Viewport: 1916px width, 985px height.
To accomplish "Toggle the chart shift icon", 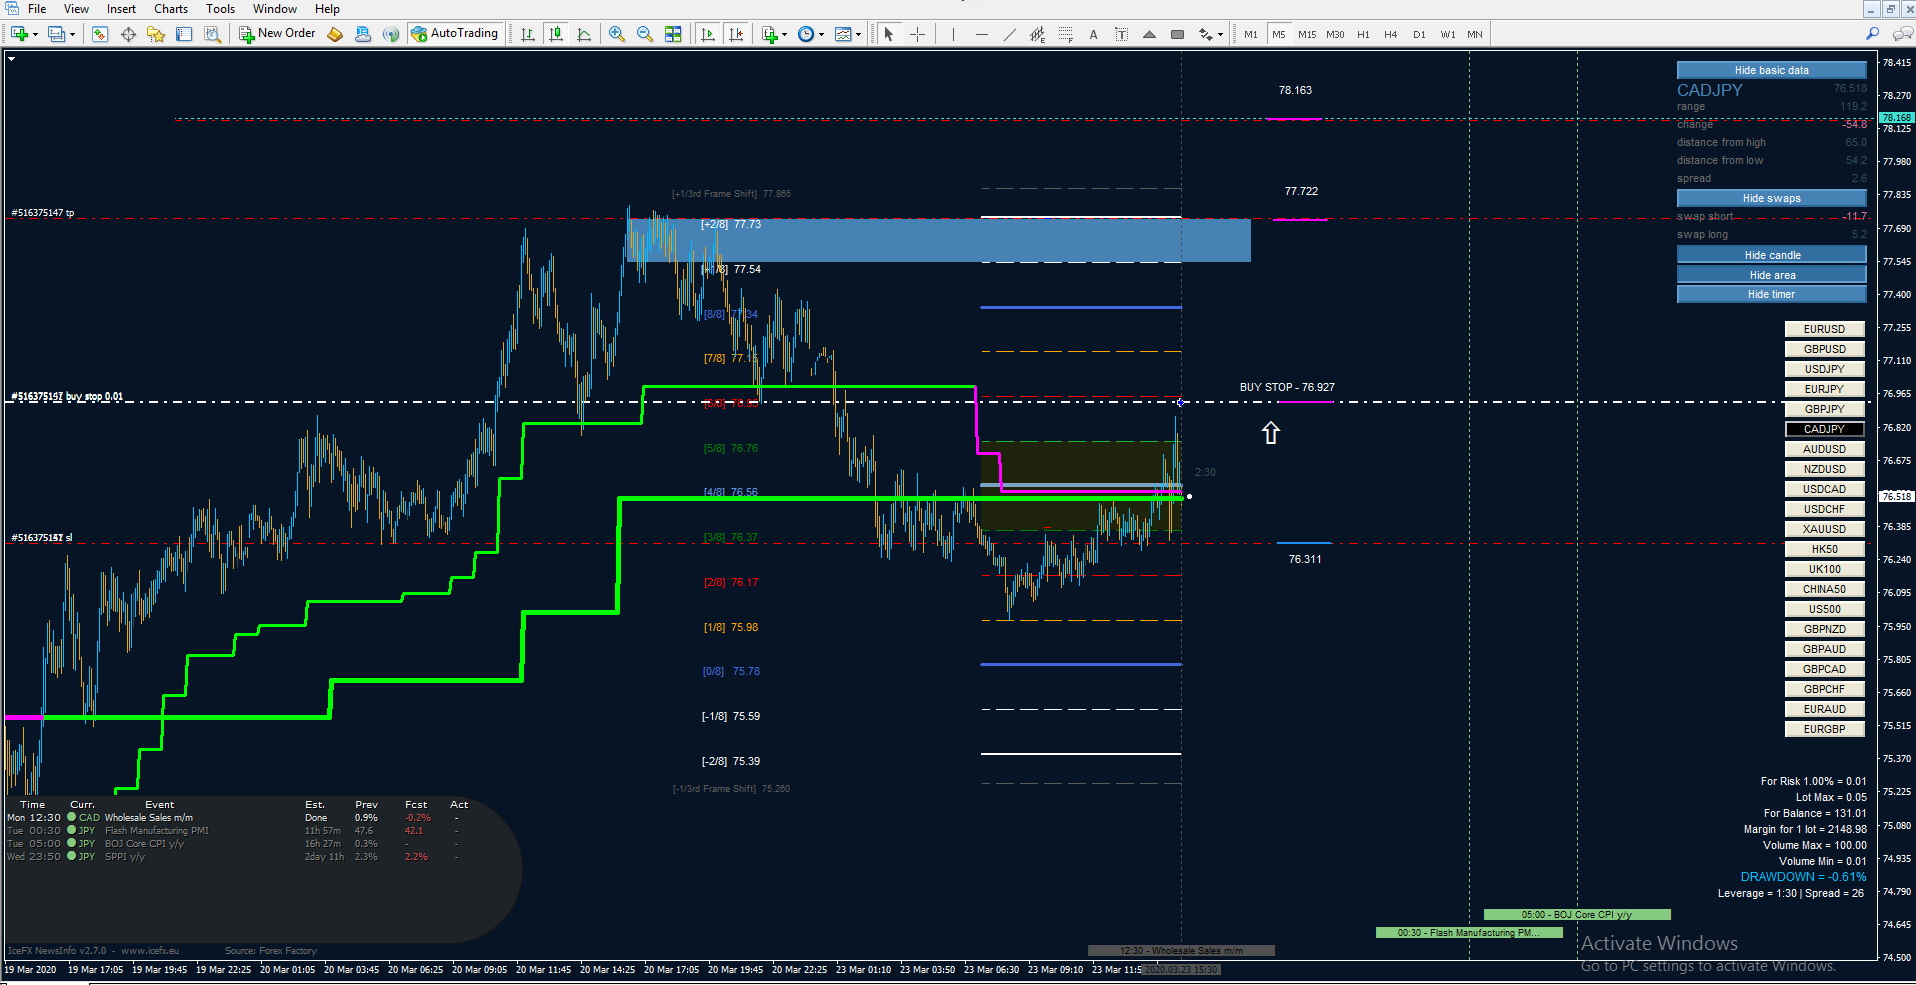I will point(736,34).
